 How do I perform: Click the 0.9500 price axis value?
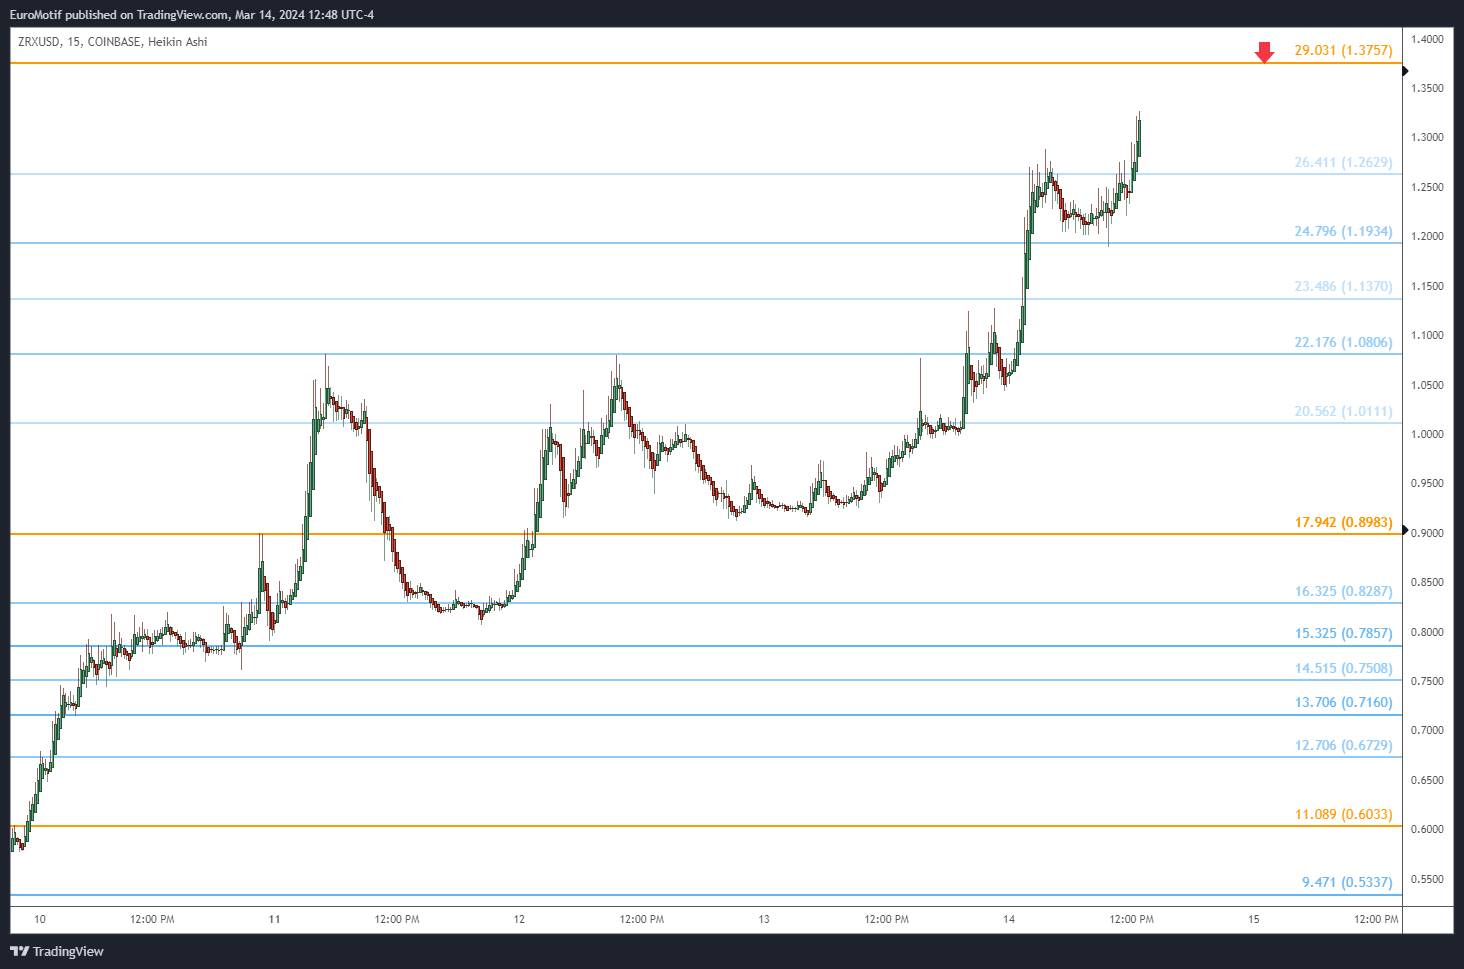[x=1427, y=483]
